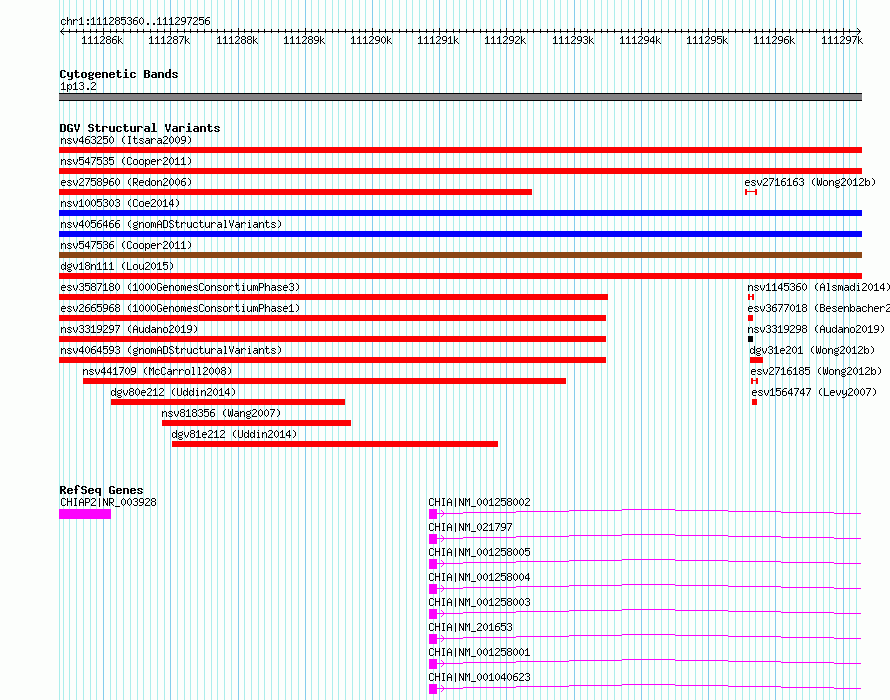Viewport: 890px width, 700px height.
Task: Select dgv18n111 (Lou2015) variant label
Action: point(117,266)
